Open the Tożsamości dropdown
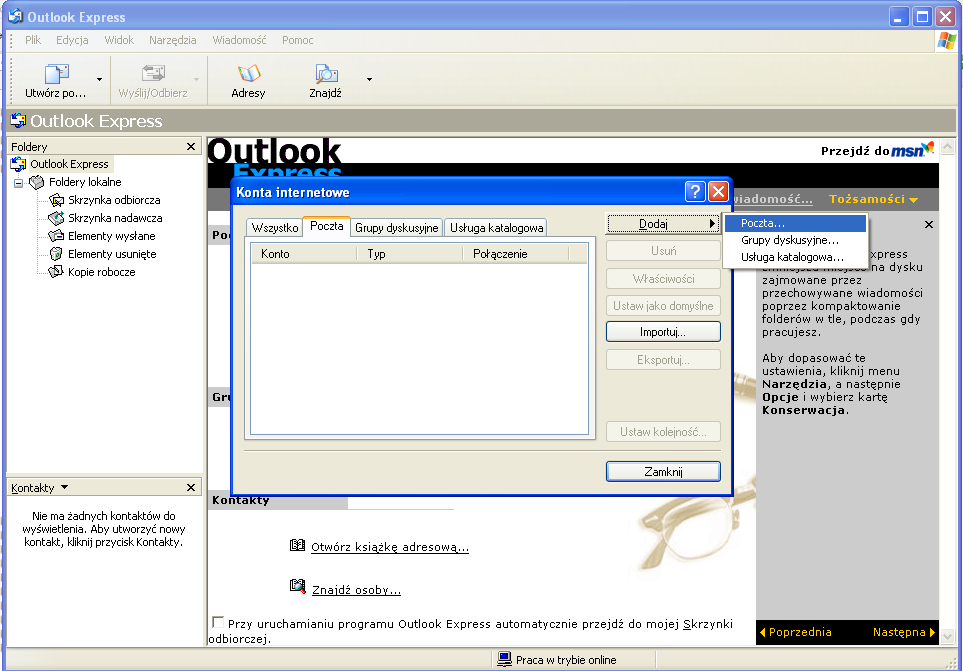 click(873, 199)
